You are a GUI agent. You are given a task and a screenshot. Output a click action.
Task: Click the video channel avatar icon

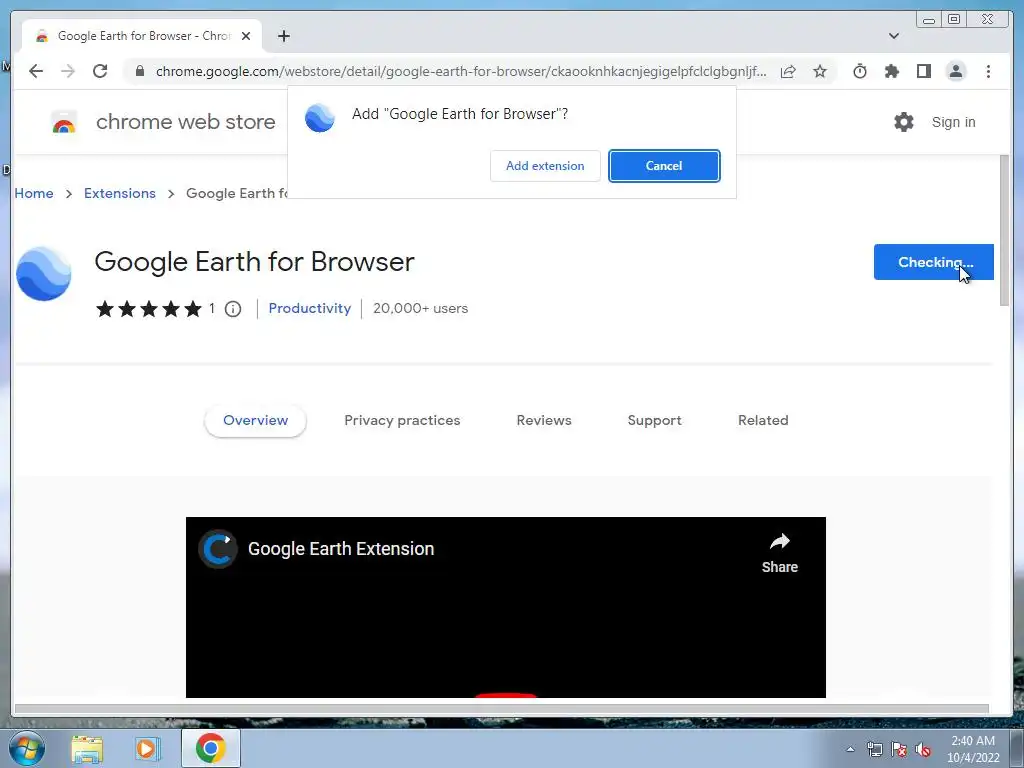coord(217,549)
